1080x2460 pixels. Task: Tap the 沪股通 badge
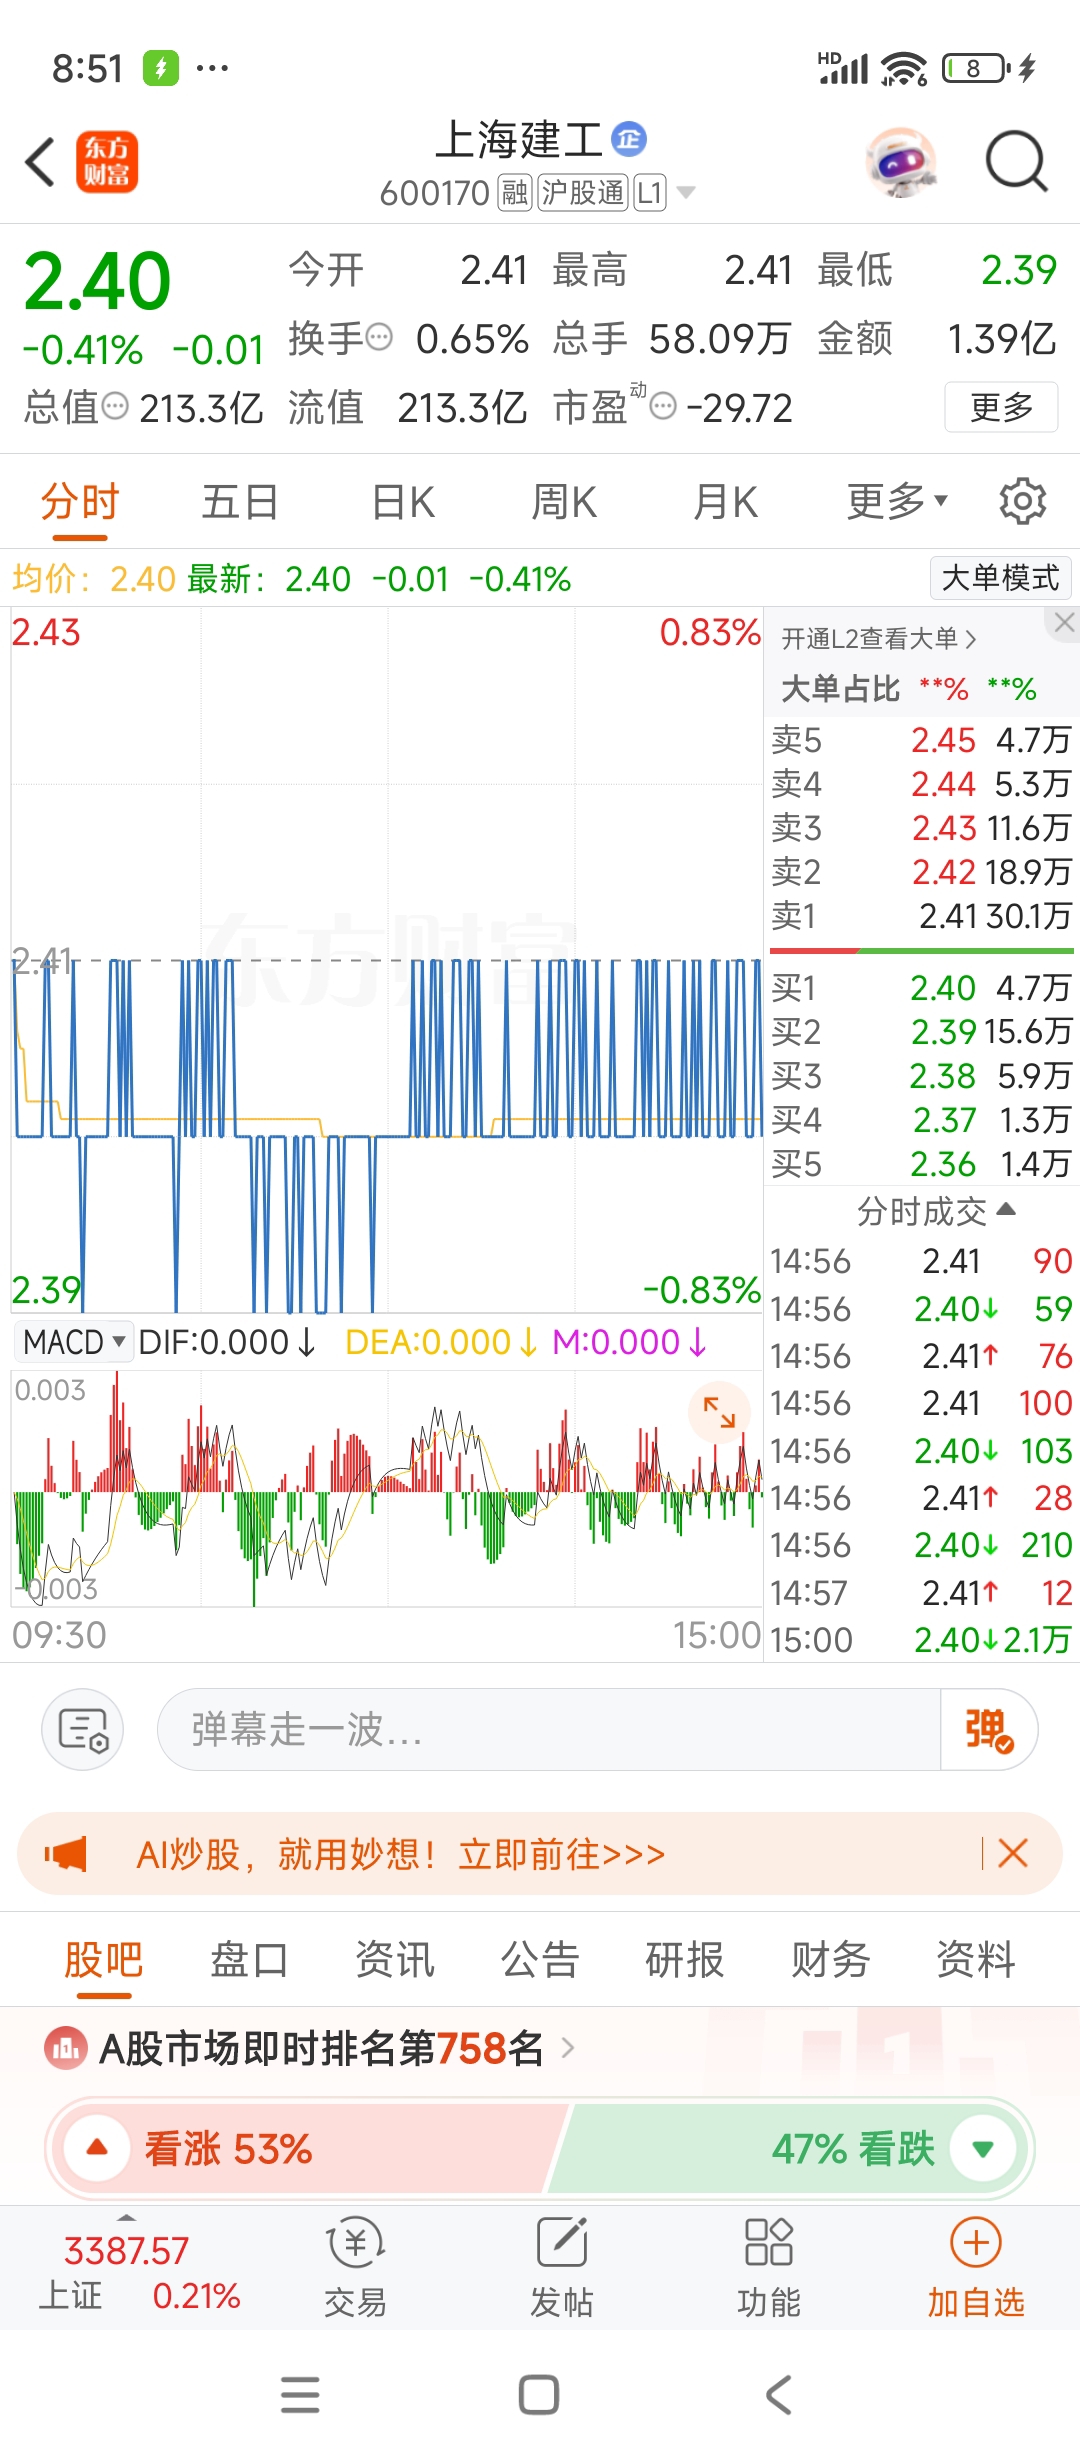(x=583, y=192)
